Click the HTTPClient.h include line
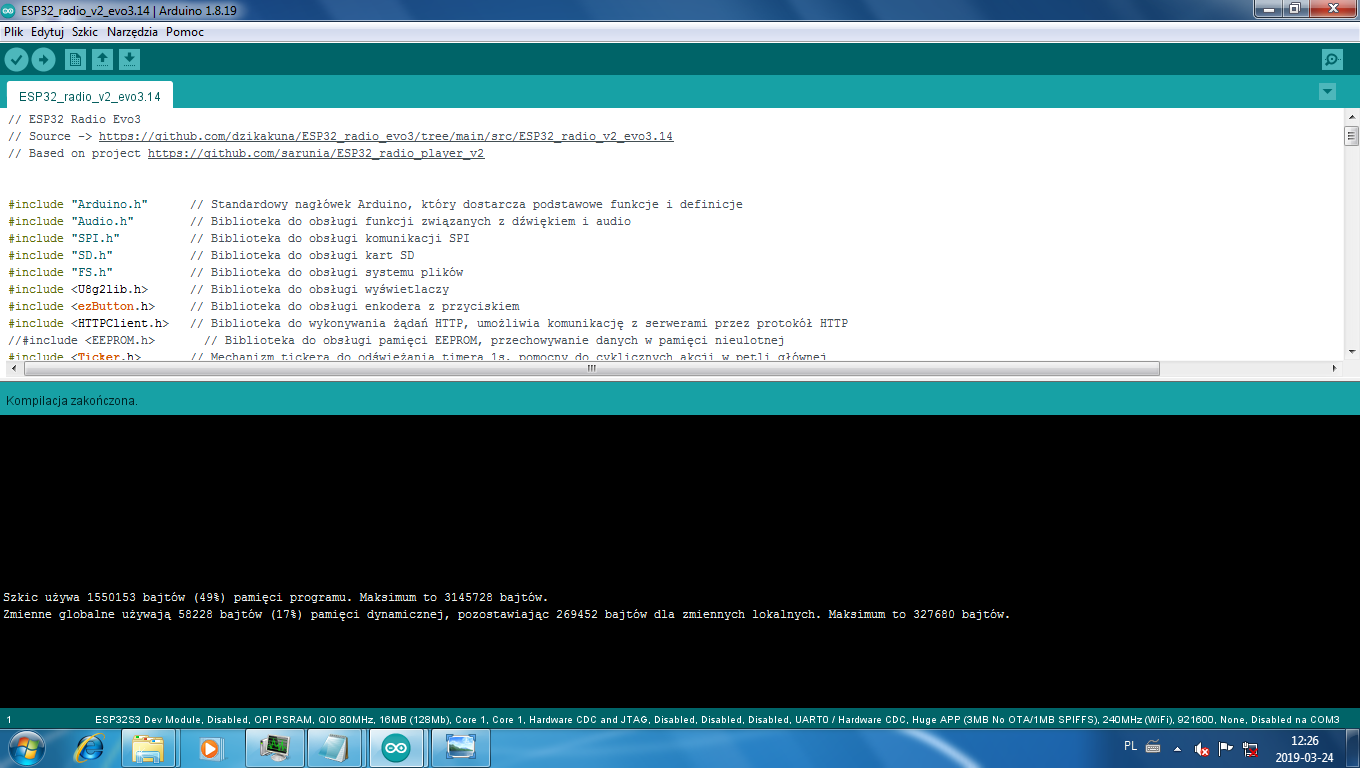The width and height of the screenshot is (1360, 768). click(428, 323)
